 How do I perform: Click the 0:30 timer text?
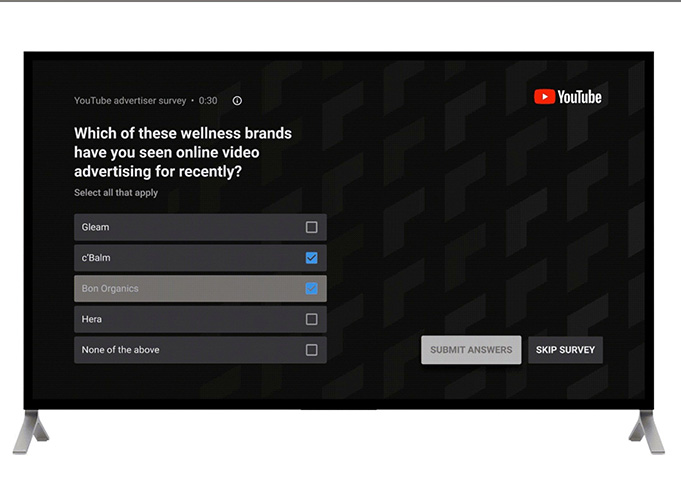(x=208, y=101)
